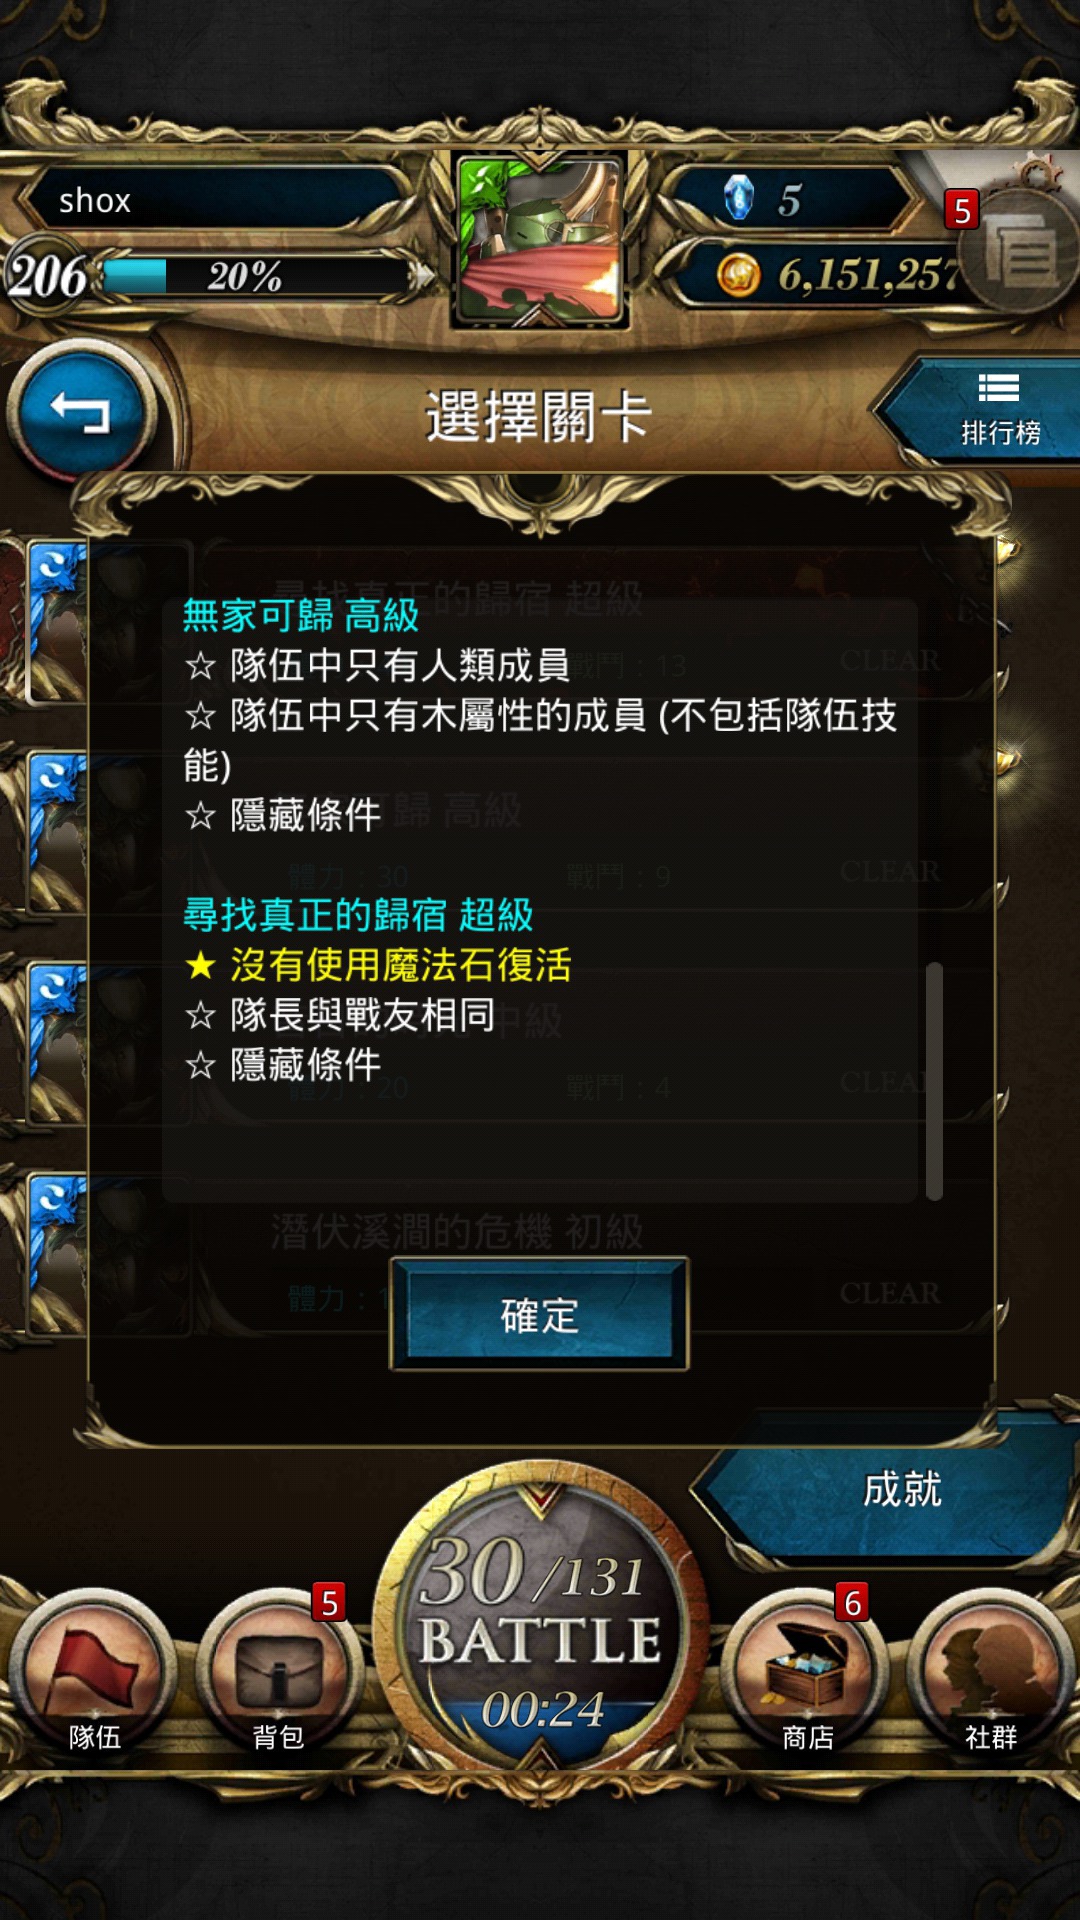Tap the gold coin currency icon
The width and height of the screenshot is (1080, 1920).
point(738,275)
